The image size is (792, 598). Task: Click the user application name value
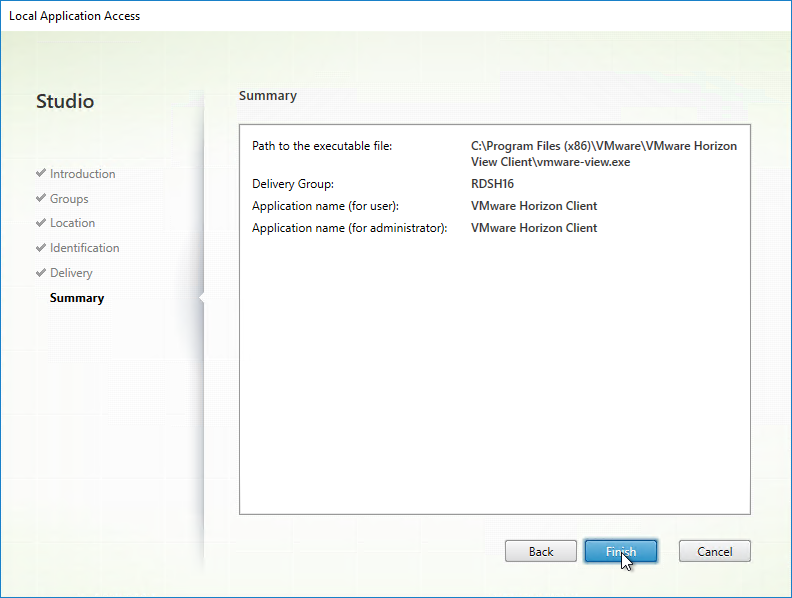coord(534,206)
